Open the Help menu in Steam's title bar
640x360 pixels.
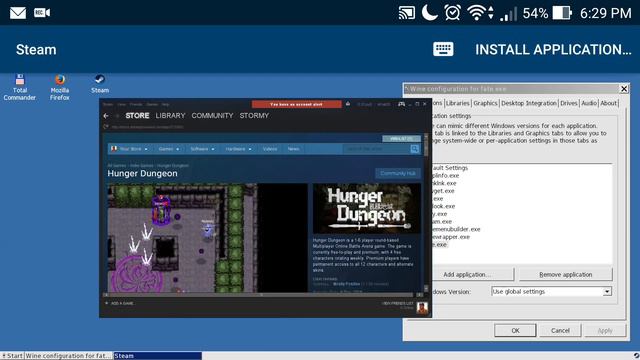click(165, 104)
